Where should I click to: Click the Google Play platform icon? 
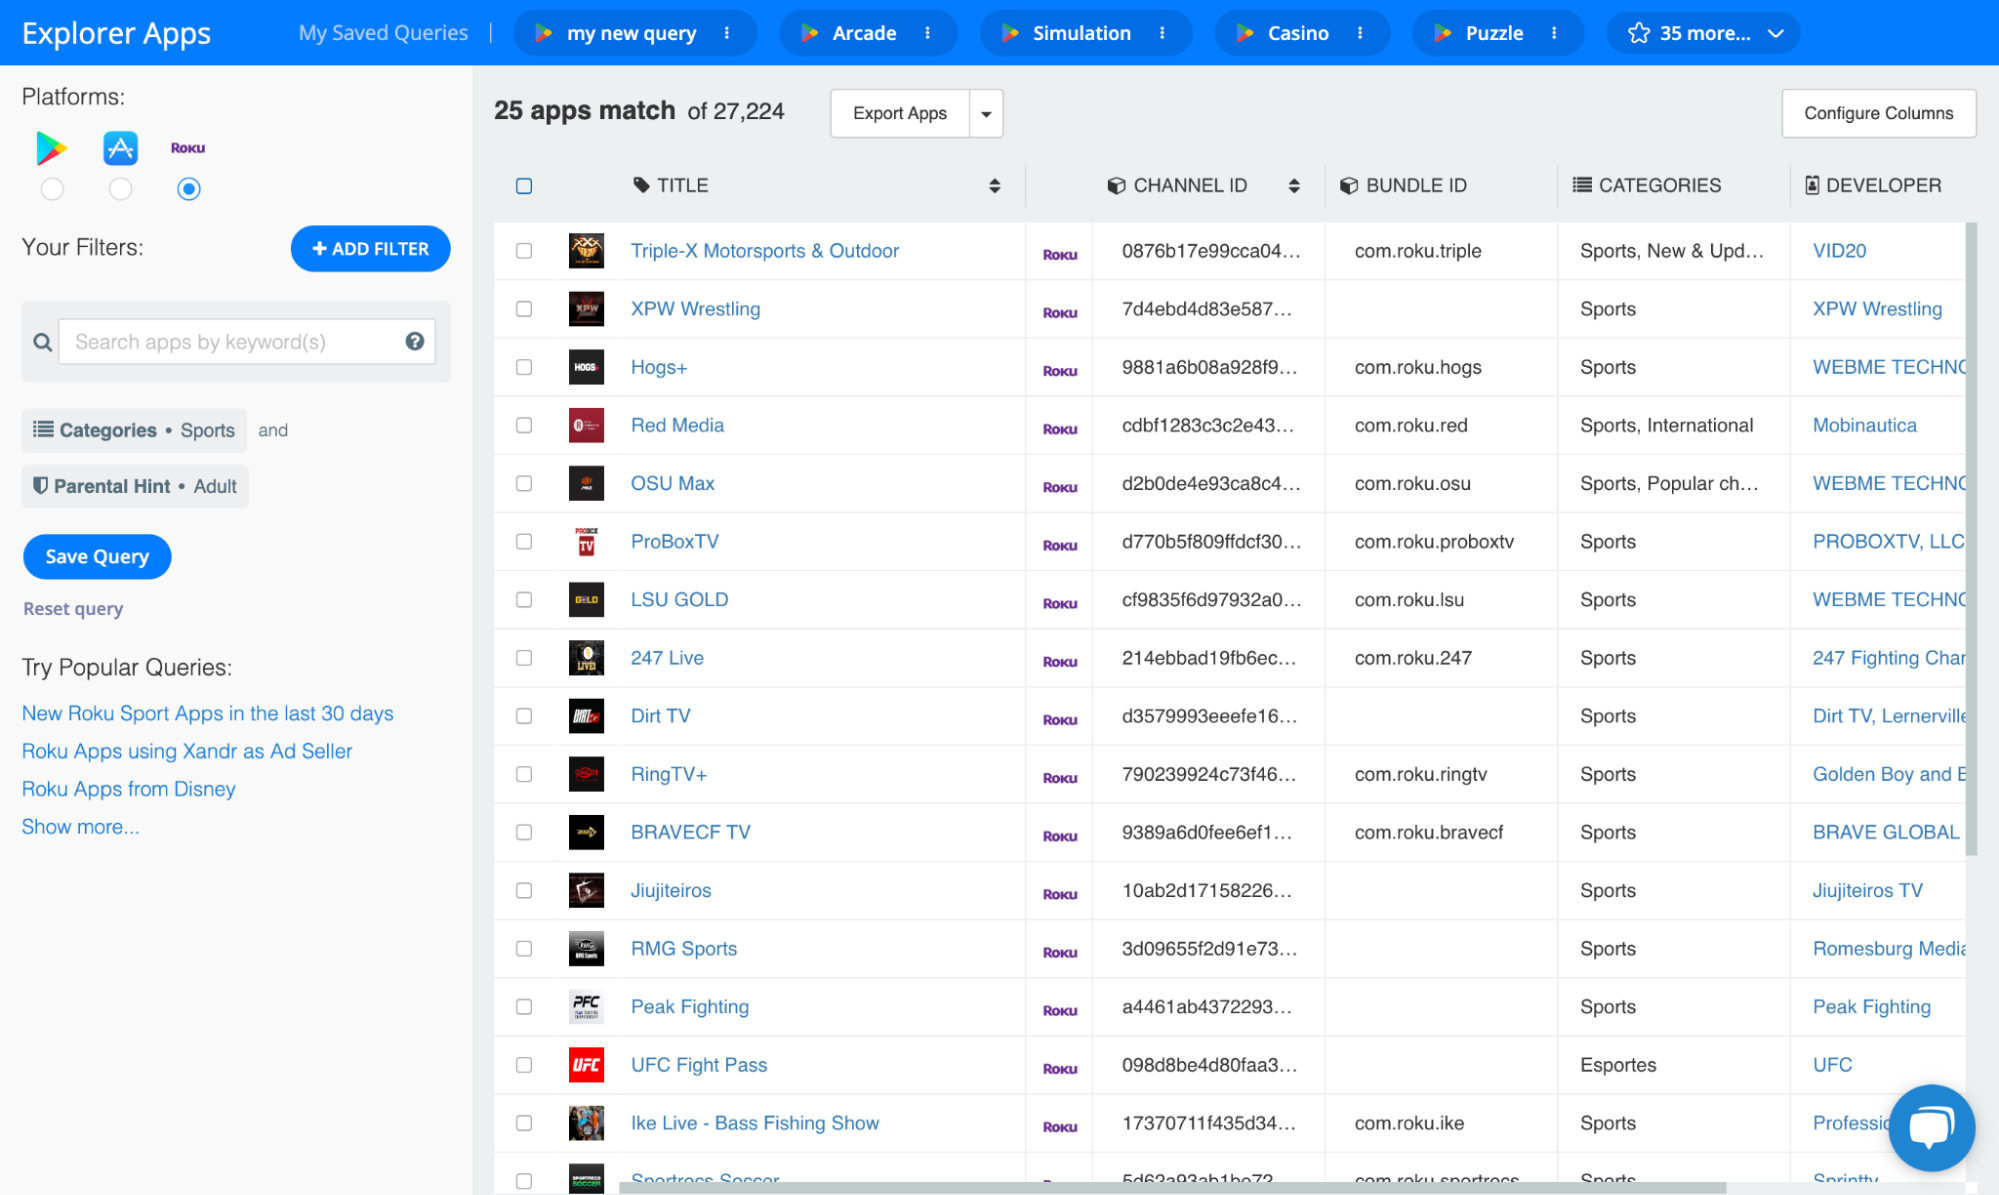(51, 148)
